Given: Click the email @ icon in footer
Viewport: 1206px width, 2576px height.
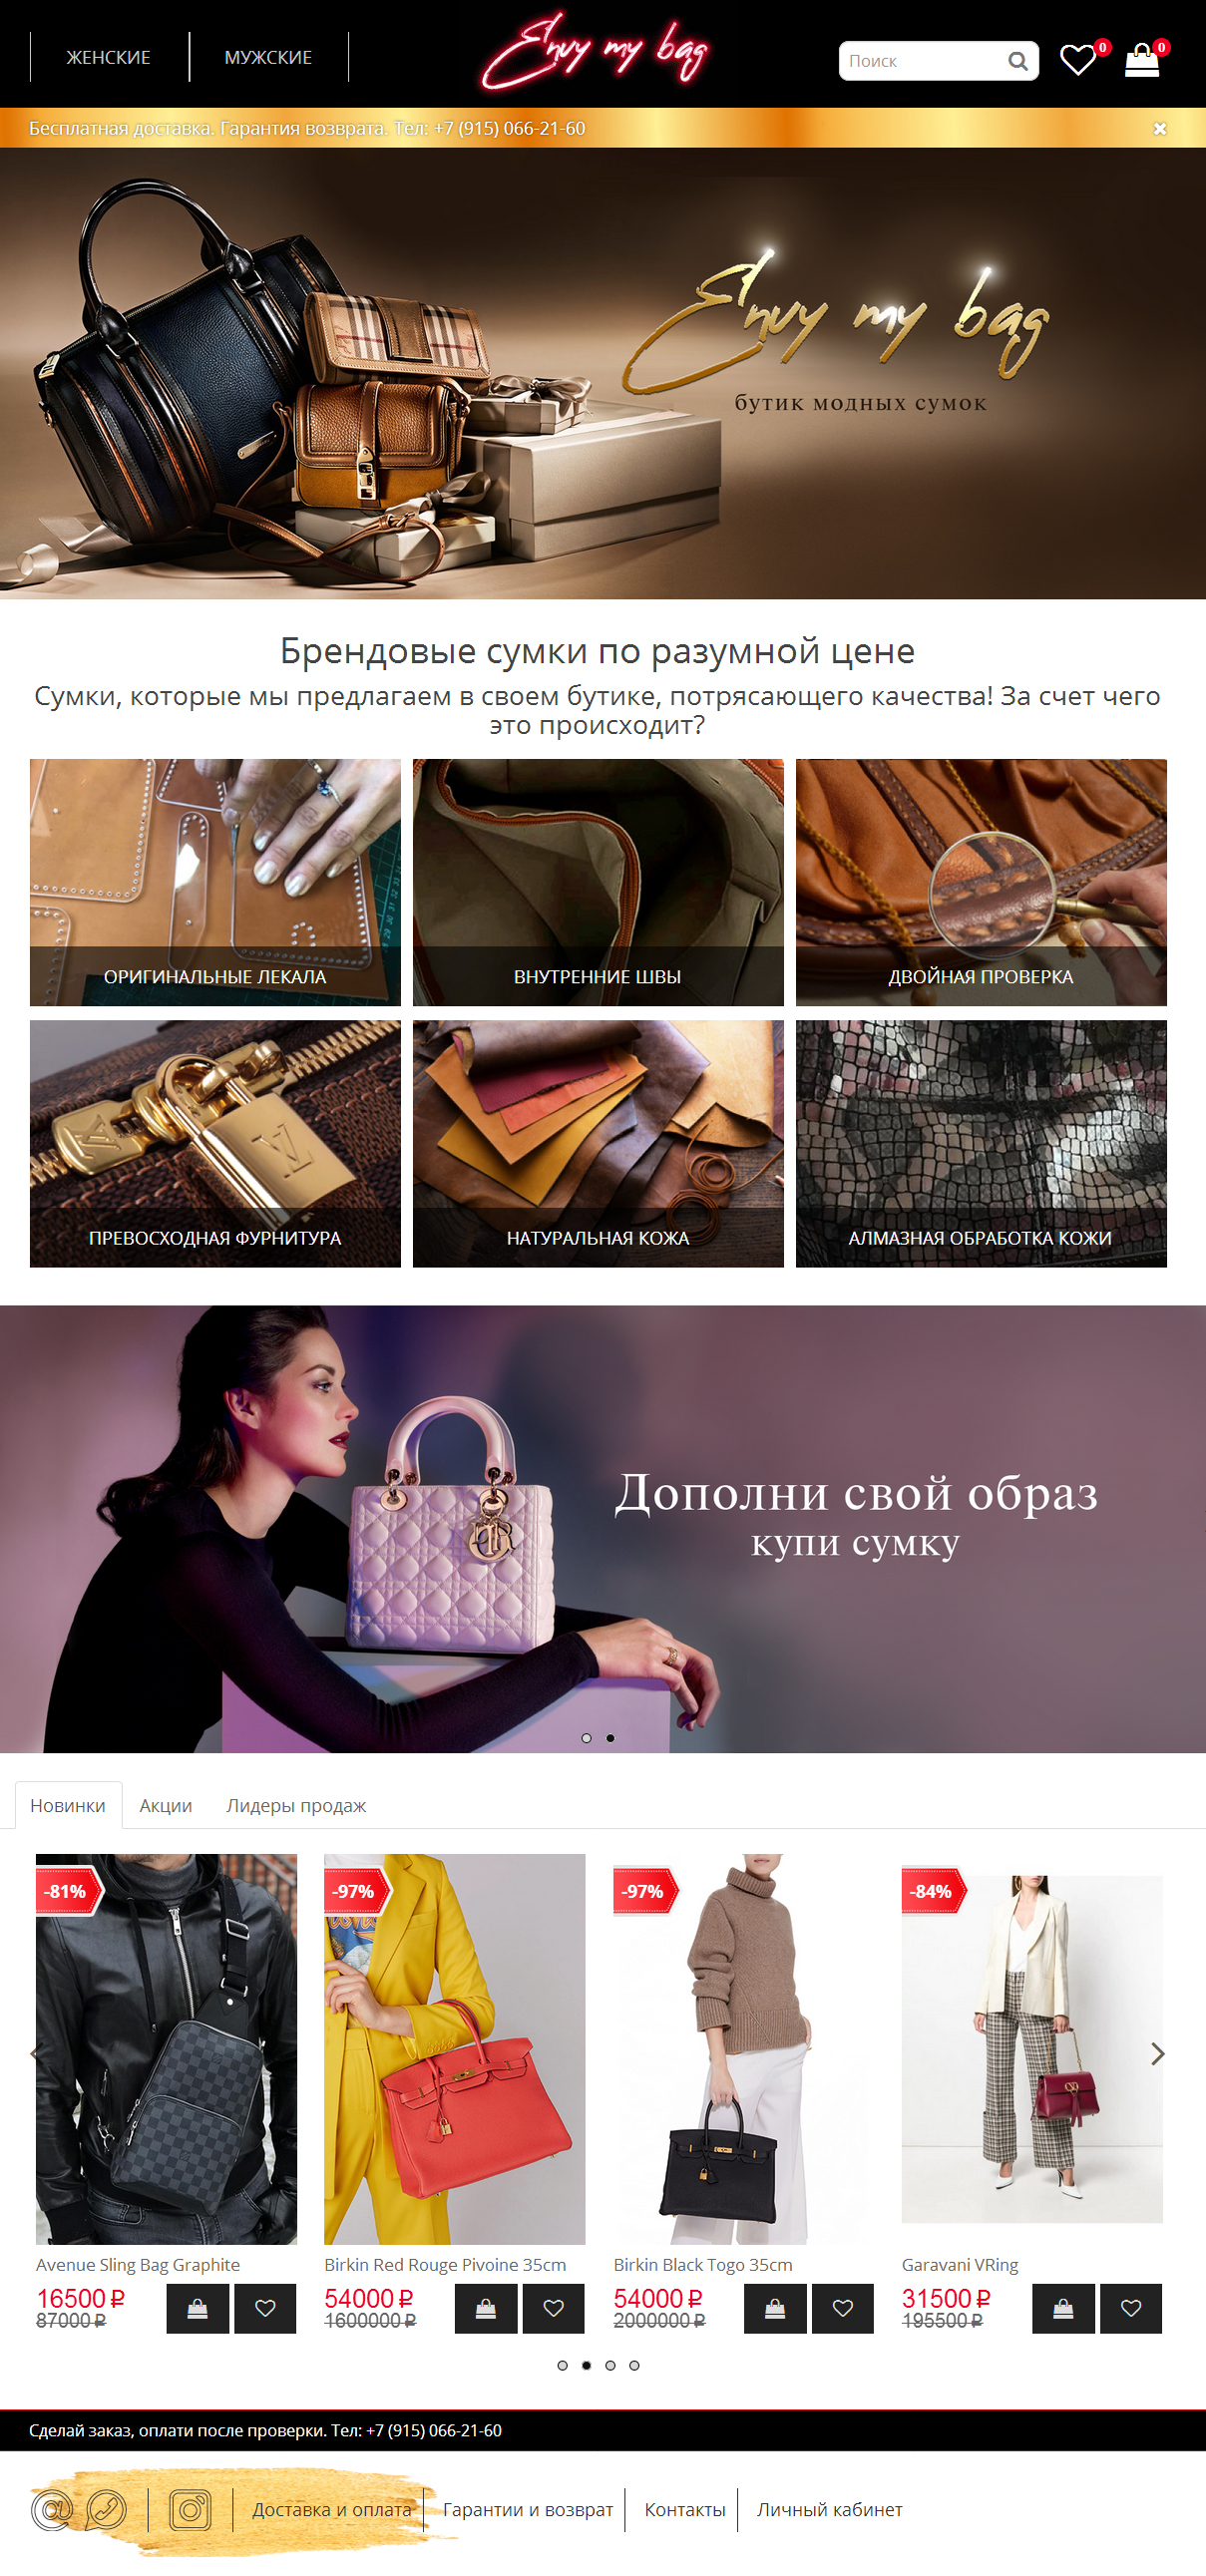Looking at the screenshot, I should click(x=52, y=2509).
